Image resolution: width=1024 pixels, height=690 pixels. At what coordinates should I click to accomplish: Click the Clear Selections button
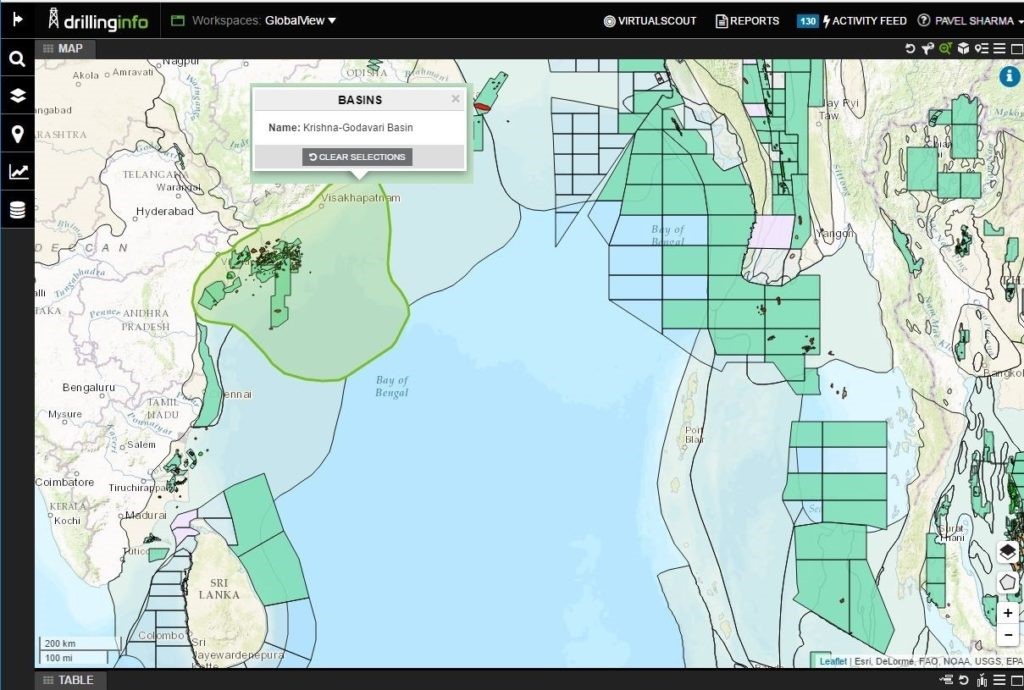[357, 157]
